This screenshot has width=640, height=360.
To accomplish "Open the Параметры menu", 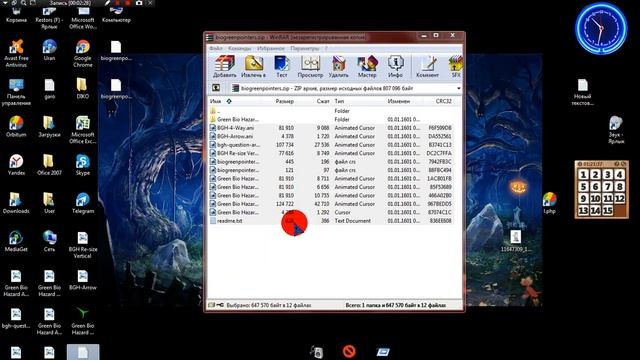I will pos(304,48).
